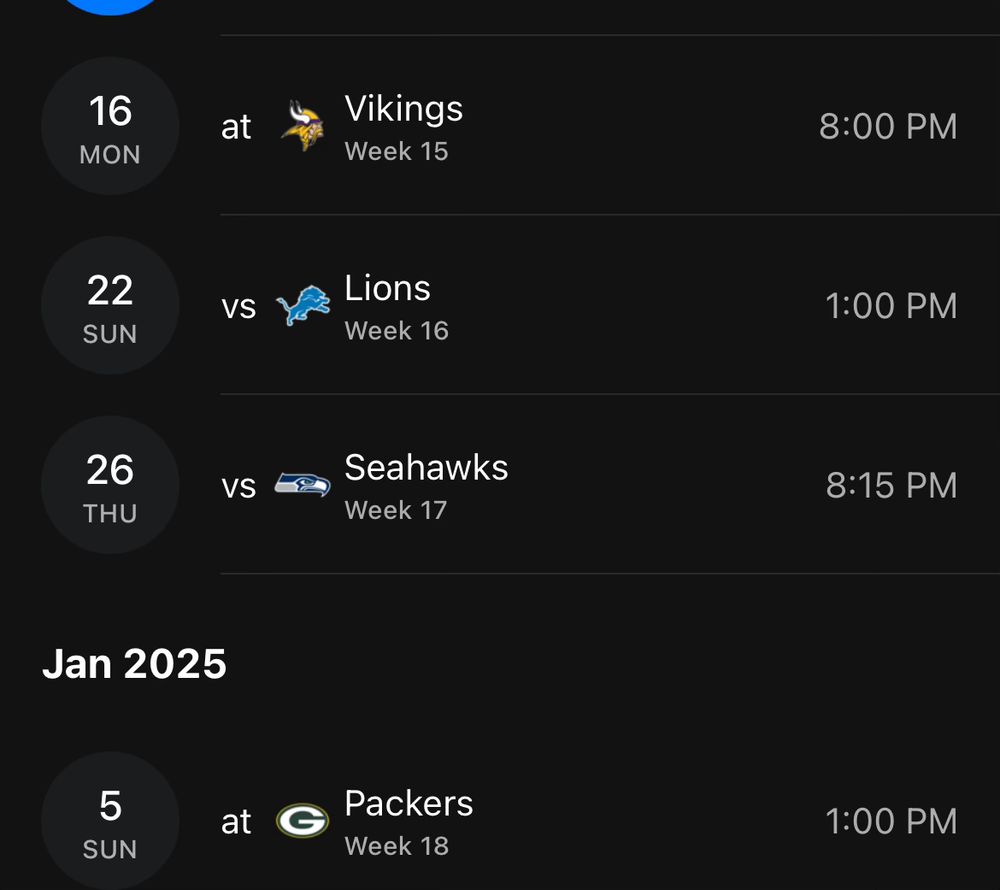Tap the Week 17 label
Viewport: 1000px width, 890px height.
(x=396, y=511)
